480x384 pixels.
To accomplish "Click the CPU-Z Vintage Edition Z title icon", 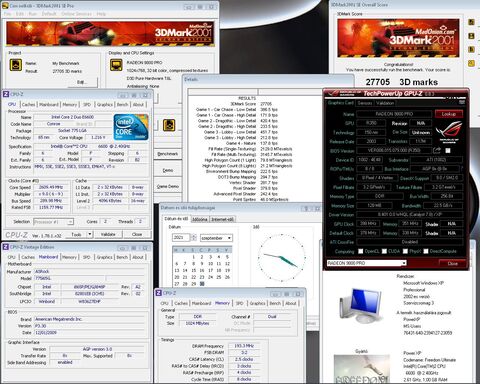I will (6, 247).
